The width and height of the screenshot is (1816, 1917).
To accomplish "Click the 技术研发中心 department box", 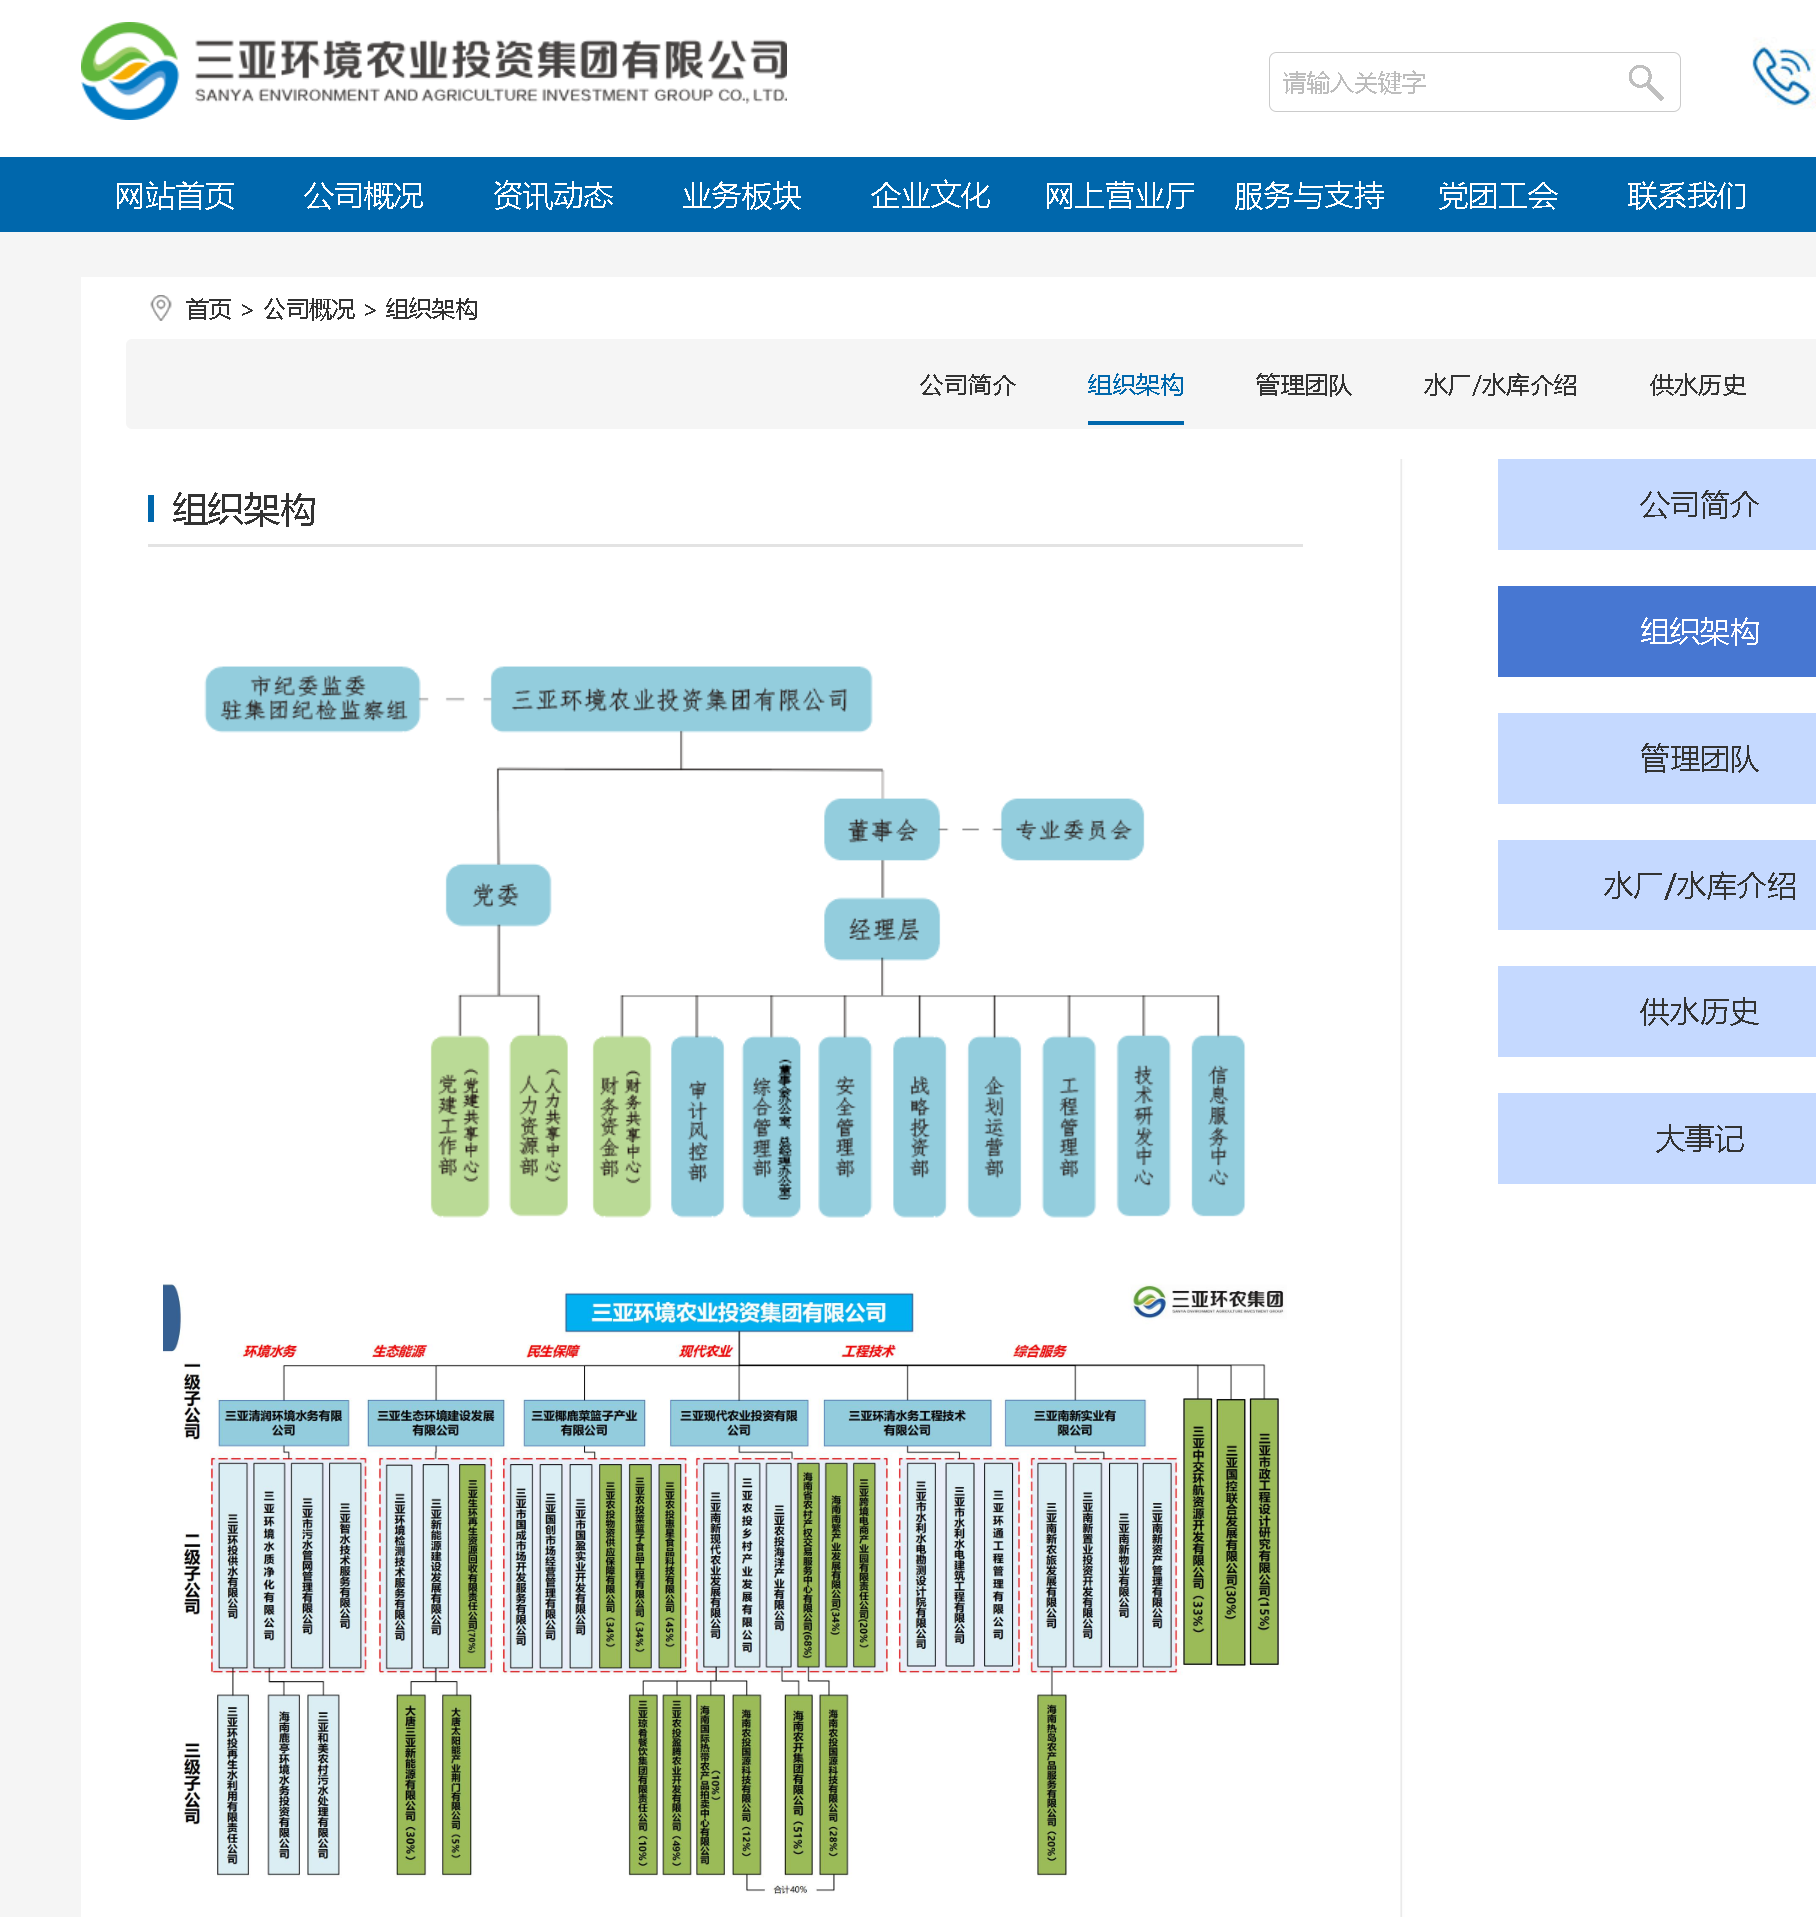I will click(1143, 1126).
